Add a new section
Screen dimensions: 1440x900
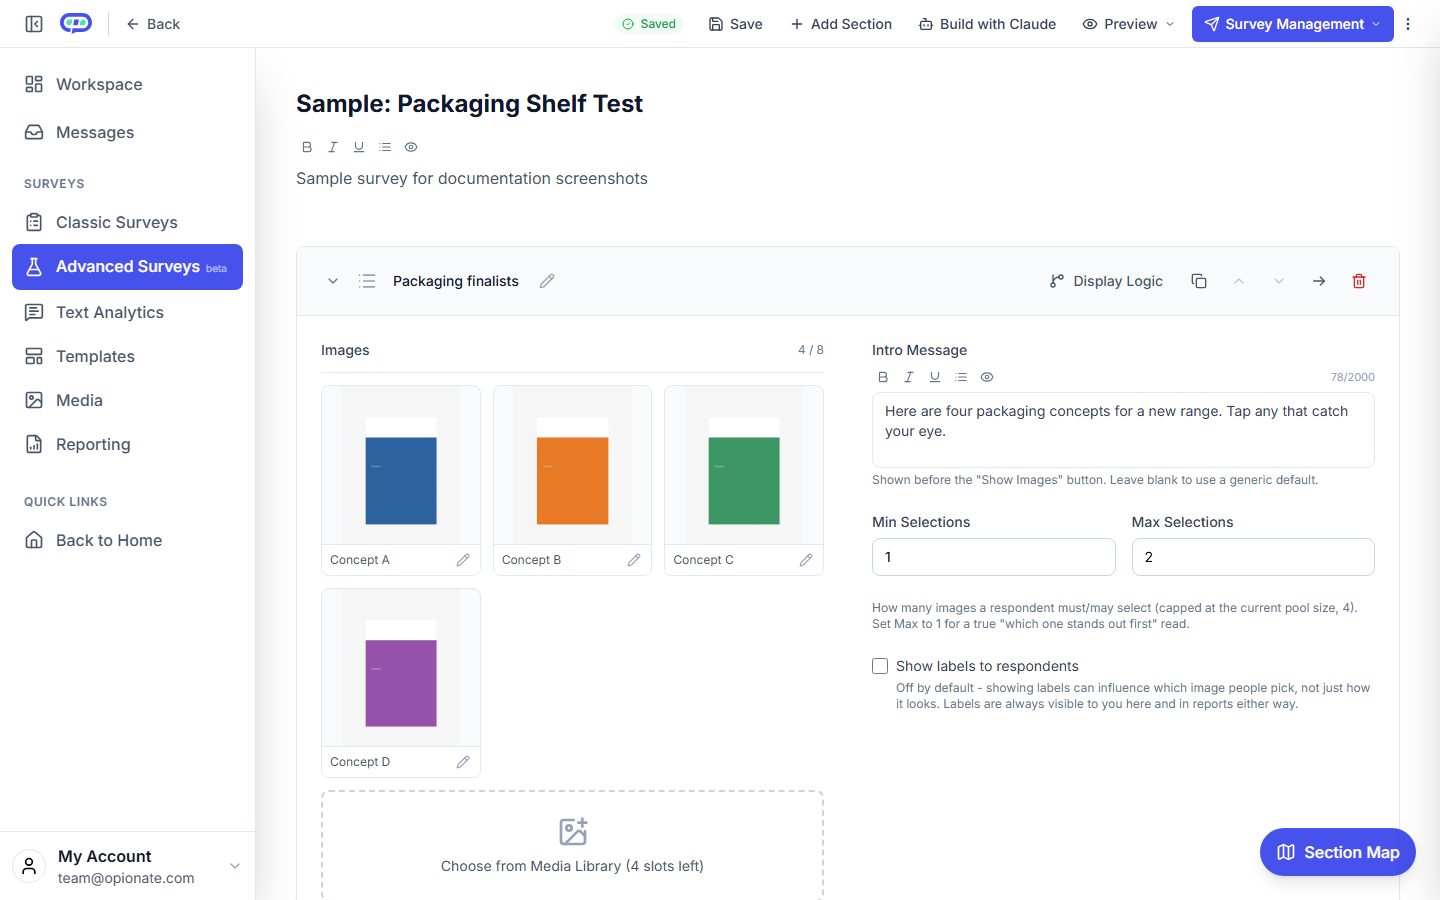pos(841,24)
